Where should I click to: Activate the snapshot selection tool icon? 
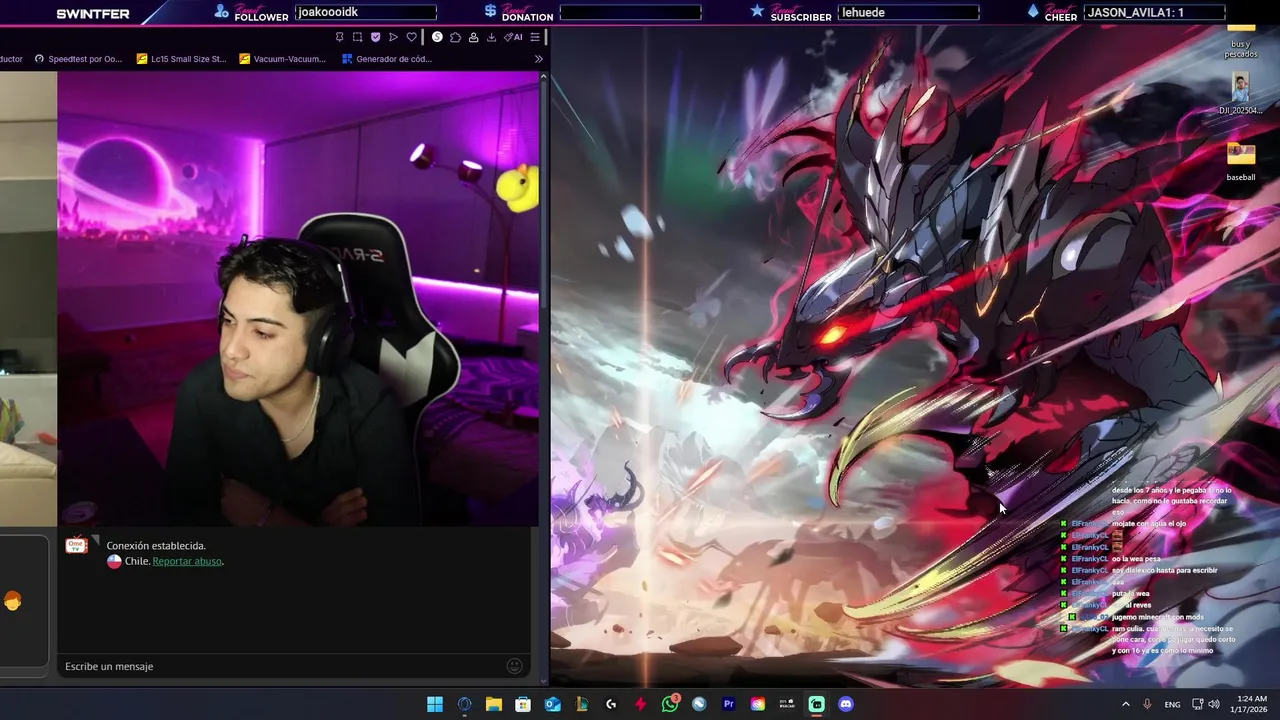pyautogui.click(x=357, y=37)
